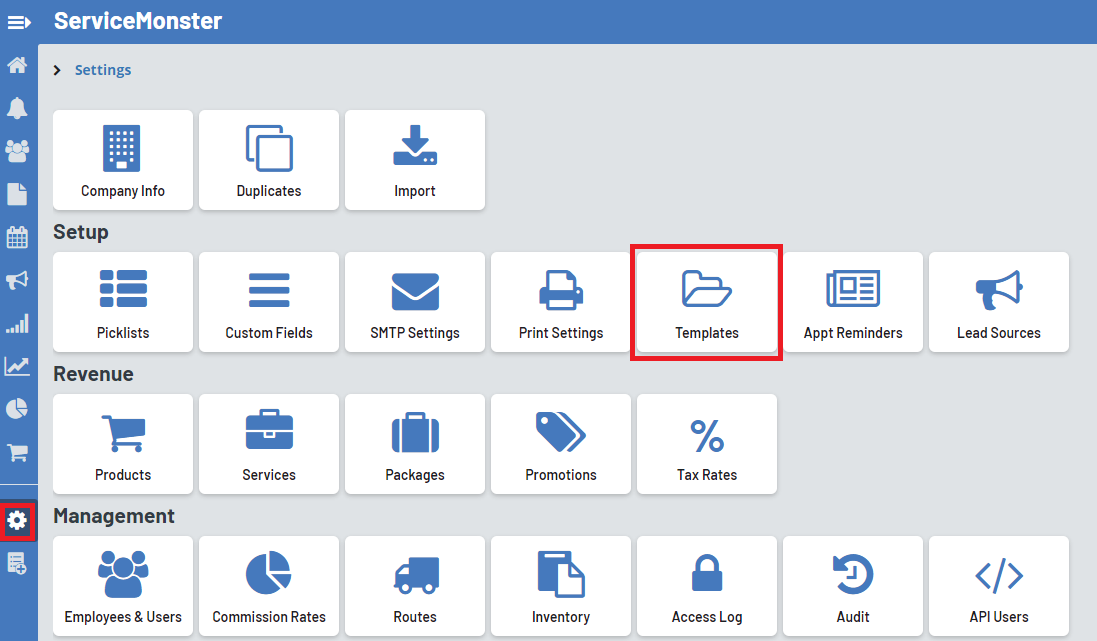Click the Settings breadcrumb link

pos(103,70)
